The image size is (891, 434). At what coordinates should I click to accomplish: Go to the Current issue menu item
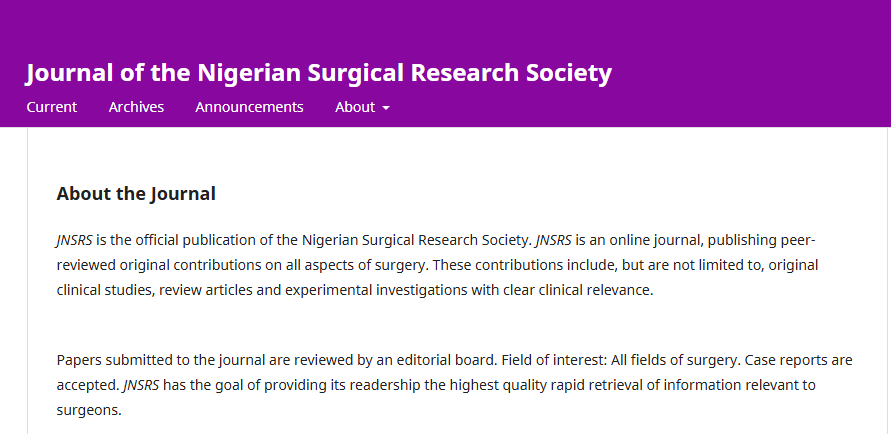[52, 107]
